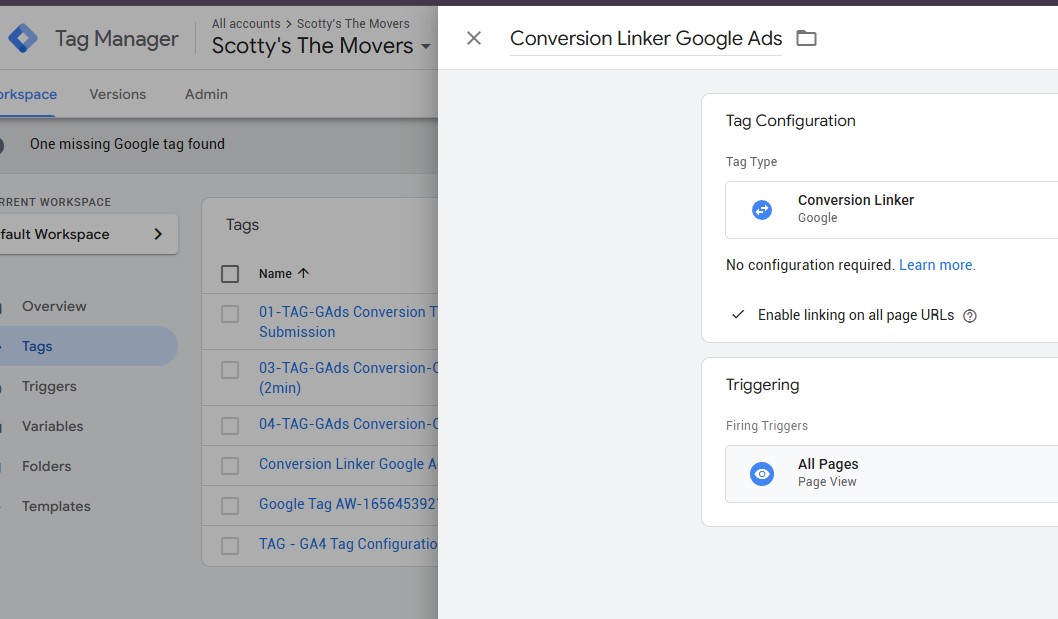1058x619 pixels.
Task: Open Conversion Linker Google Ads in tag list
Action: tap(348, 464)
